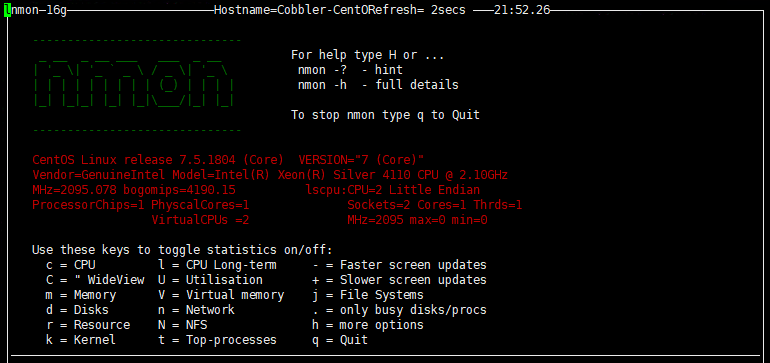Click '+ = Slower screen updates' option
The width and height of the screenshot is (770, 363).
click(x=399, y=280)
